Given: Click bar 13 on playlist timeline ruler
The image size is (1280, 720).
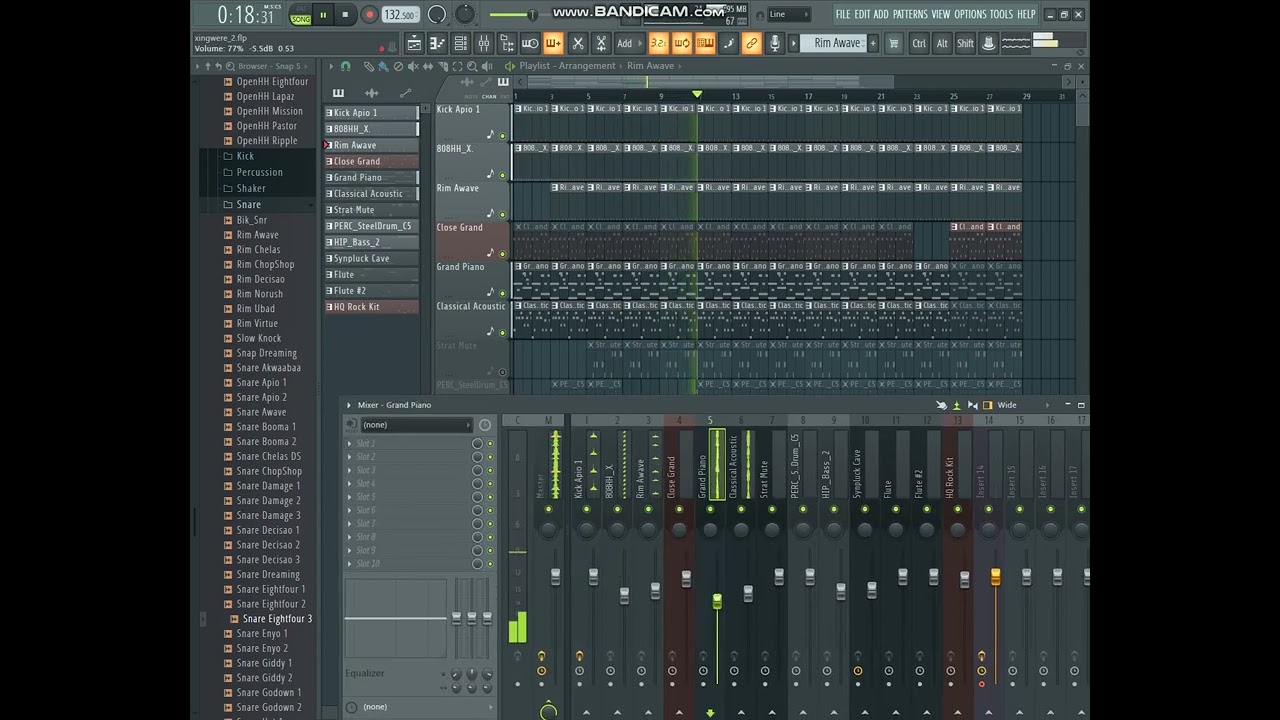Looking at the screenshot, I should 734,96.
